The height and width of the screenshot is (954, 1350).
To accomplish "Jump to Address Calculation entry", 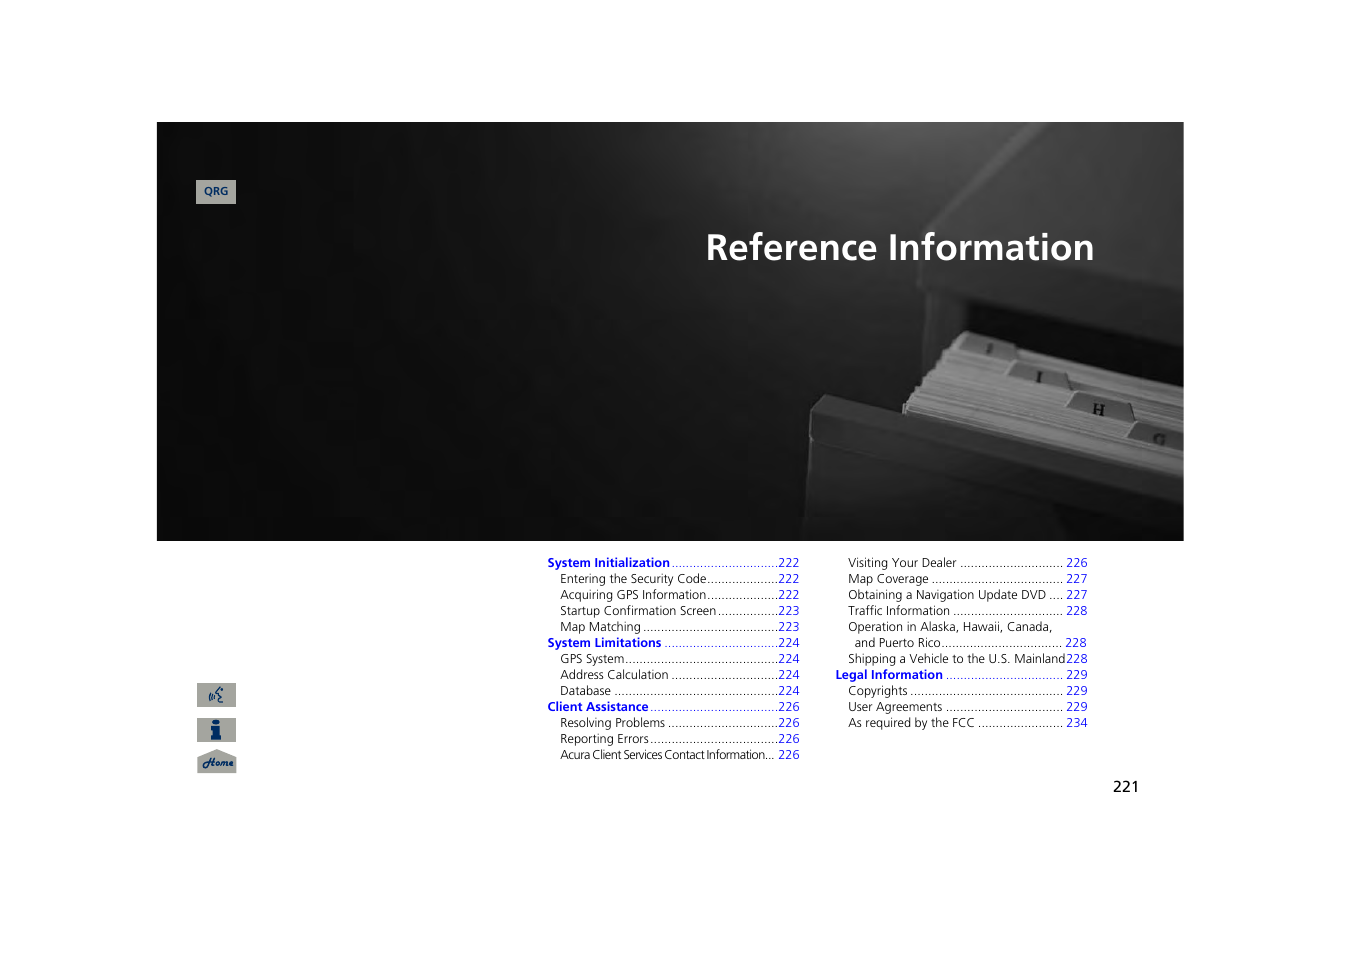I will [x=679, y=675].
